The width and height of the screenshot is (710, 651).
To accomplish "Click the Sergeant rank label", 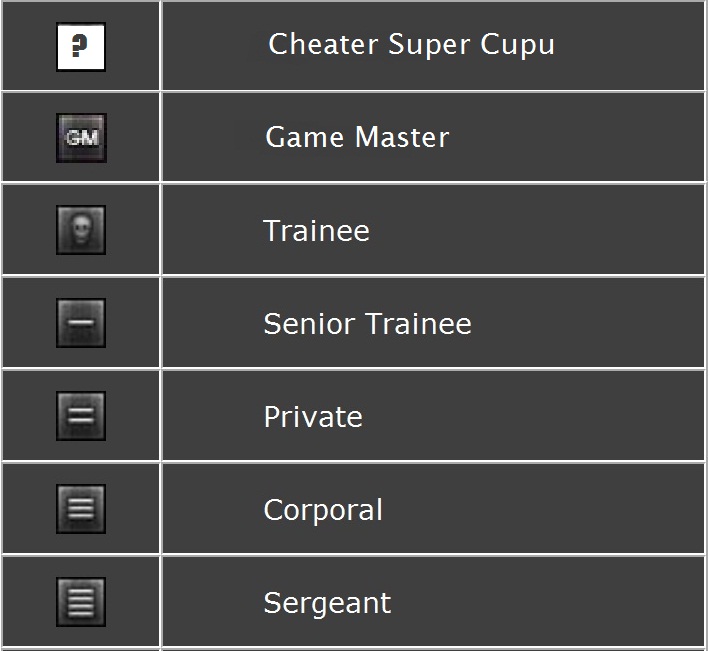I will (x=327, y=604).
